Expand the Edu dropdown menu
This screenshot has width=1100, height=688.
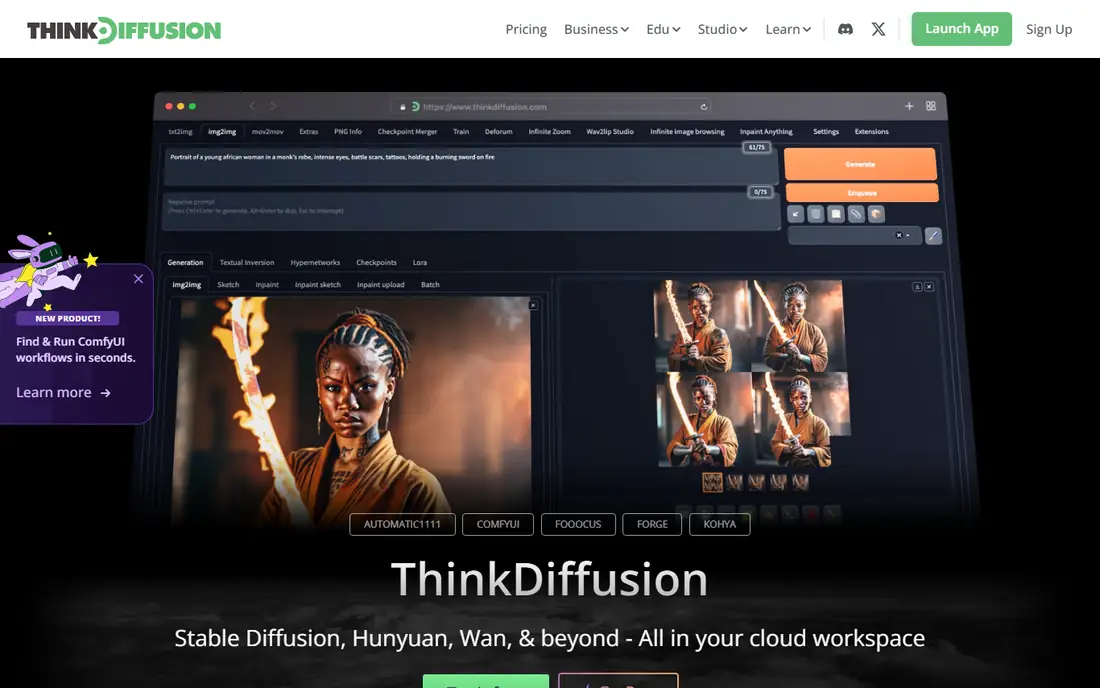(663, 29)
